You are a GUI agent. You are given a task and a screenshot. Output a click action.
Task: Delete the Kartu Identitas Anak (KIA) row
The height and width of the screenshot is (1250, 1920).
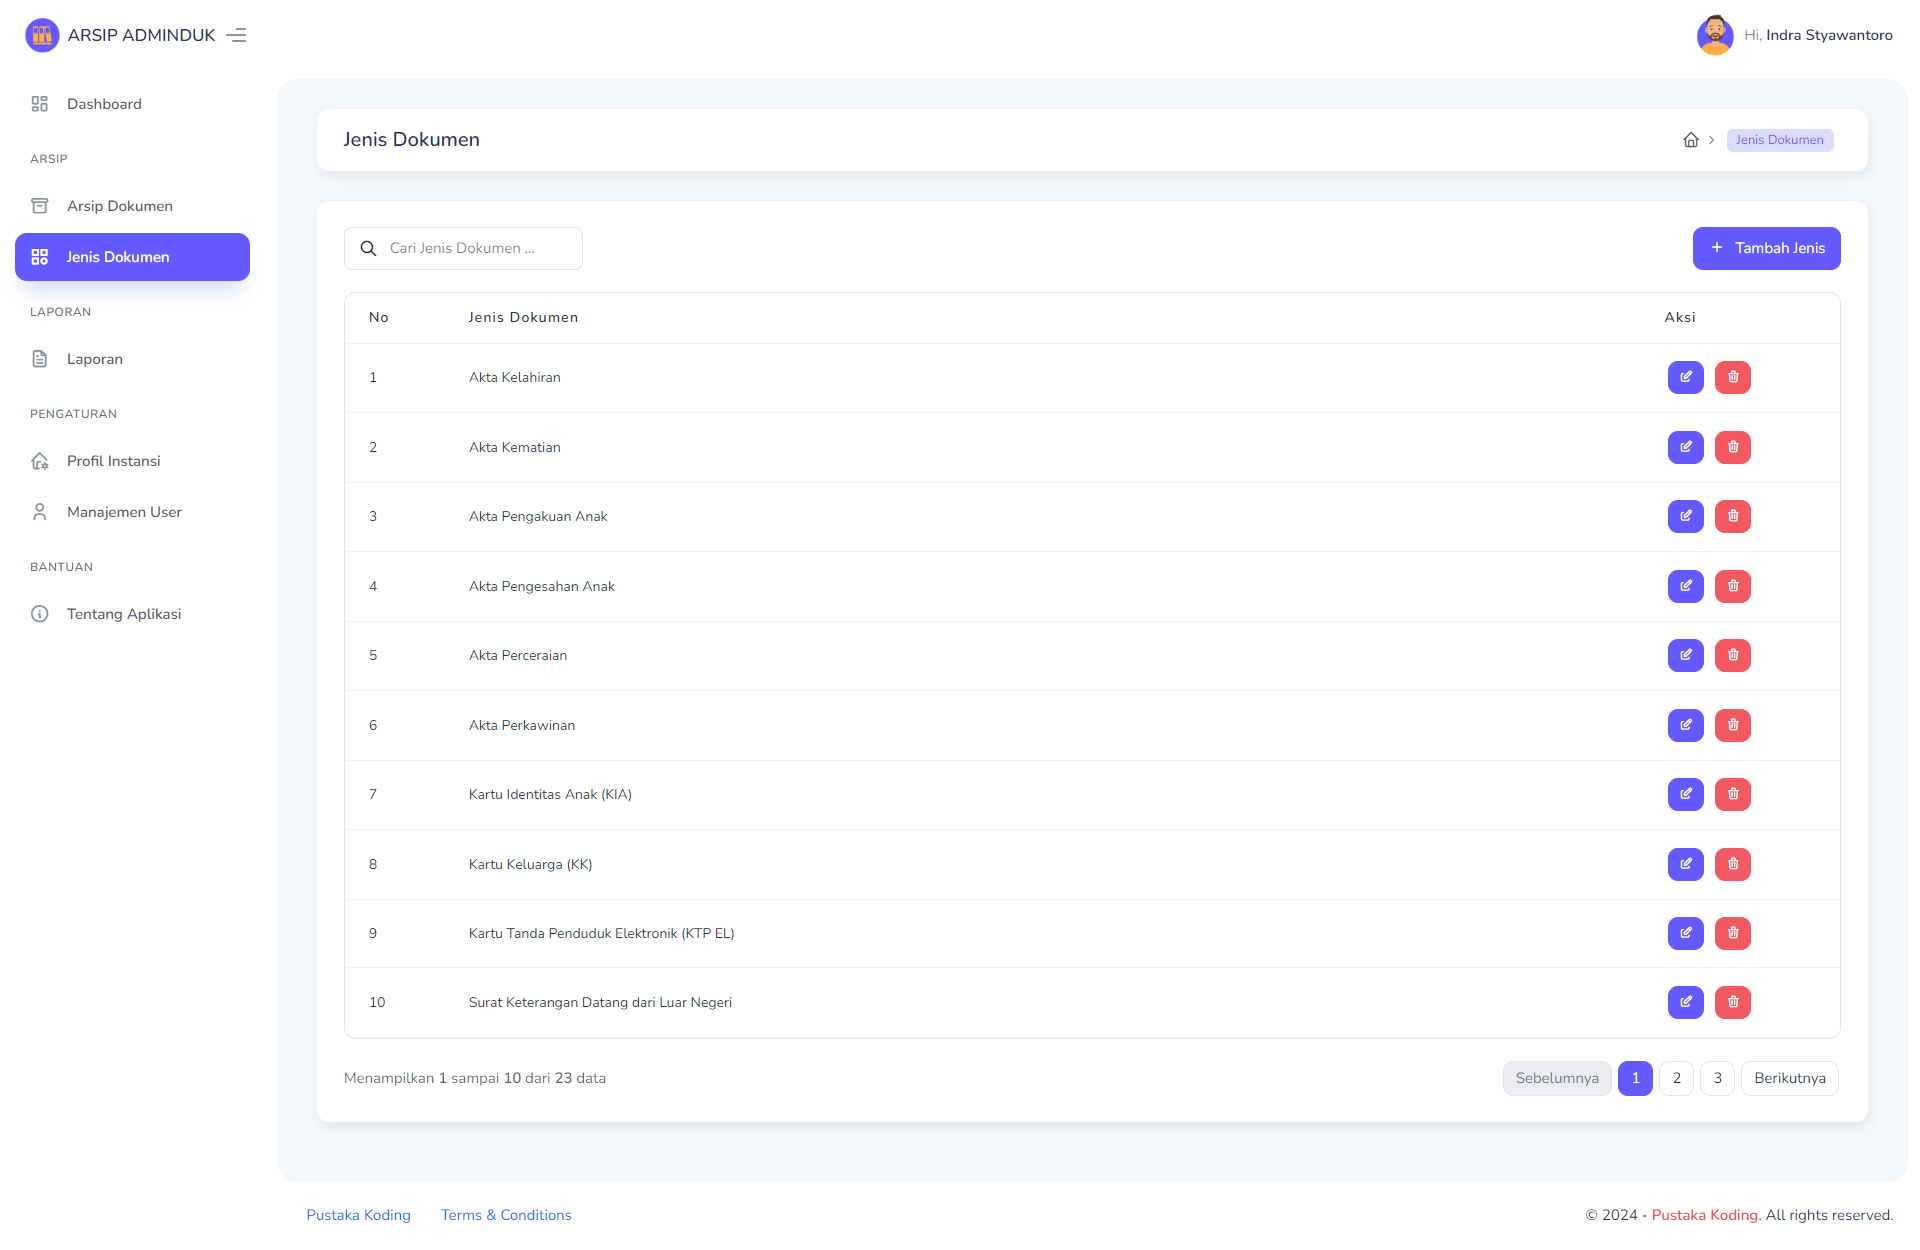(x=1733, y=794)
